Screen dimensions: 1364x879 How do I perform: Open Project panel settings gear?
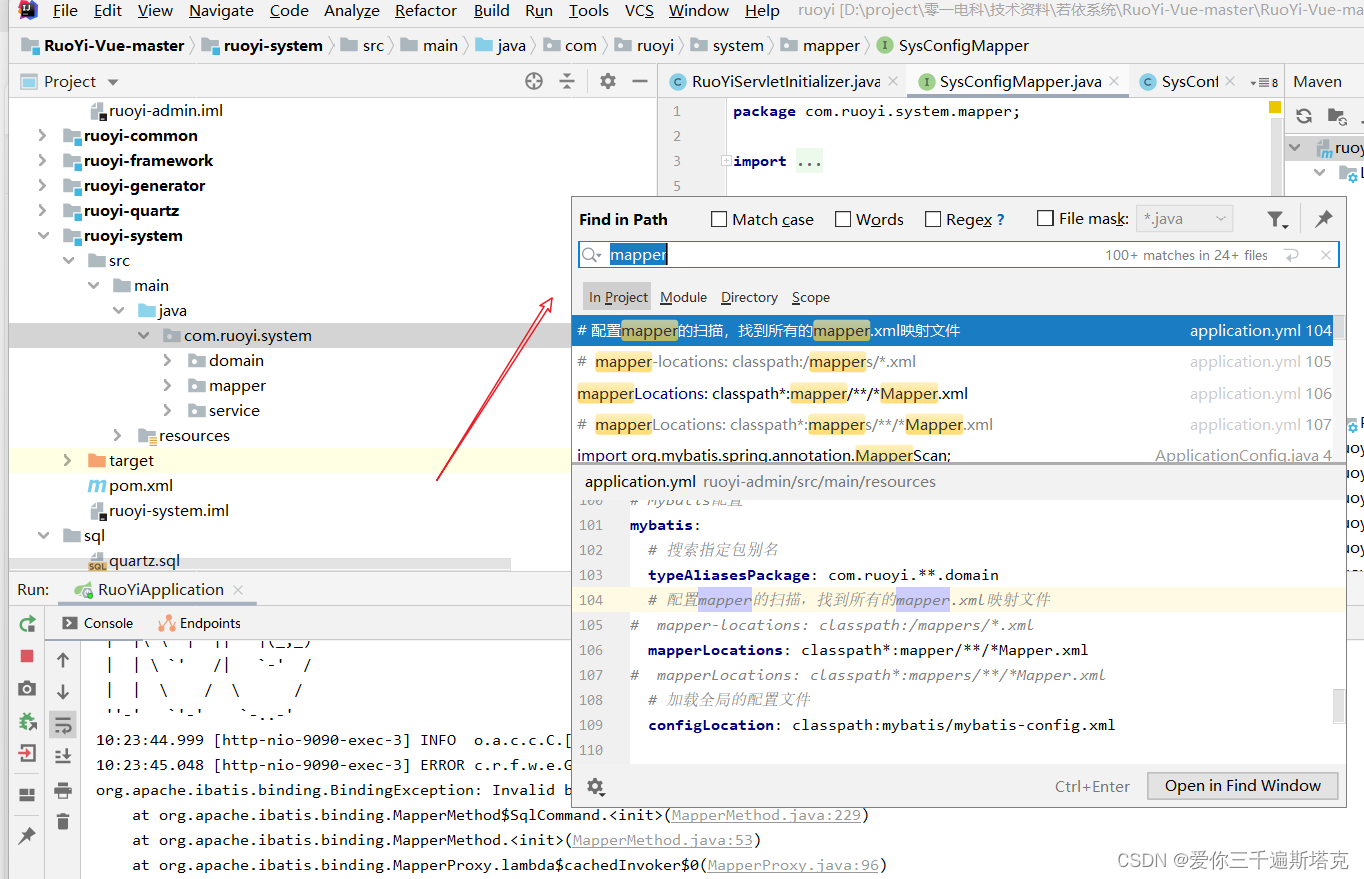606,81
